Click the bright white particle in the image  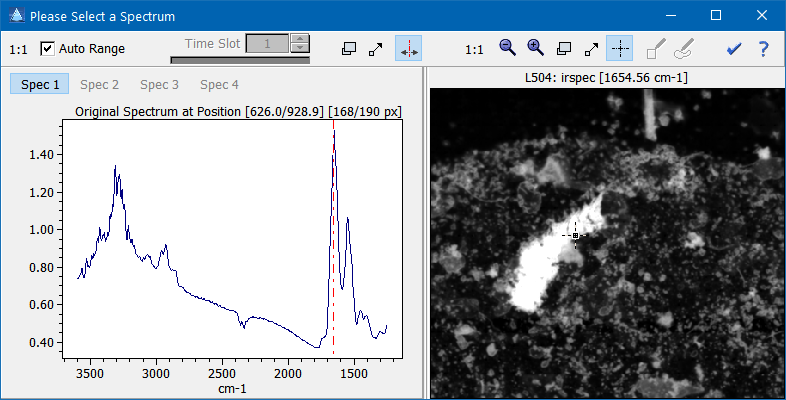click(x=539, y=268)
